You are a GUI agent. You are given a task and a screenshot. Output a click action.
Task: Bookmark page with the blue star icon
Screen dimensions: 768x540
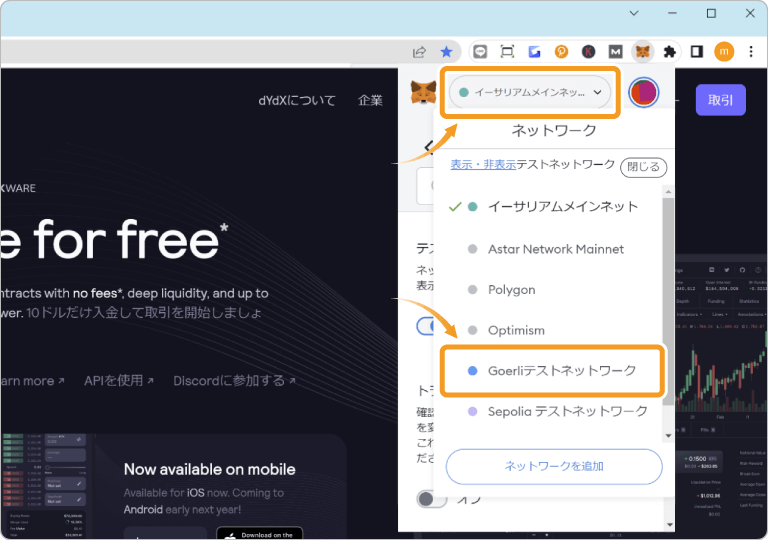tap(446, 51)
